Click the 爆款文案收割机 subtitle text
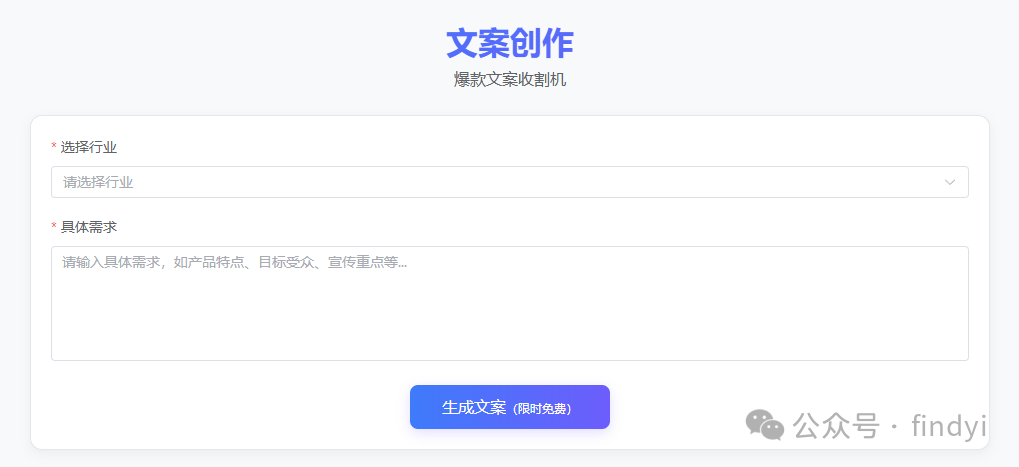The image size is (1019, 467). pos(510,80)
